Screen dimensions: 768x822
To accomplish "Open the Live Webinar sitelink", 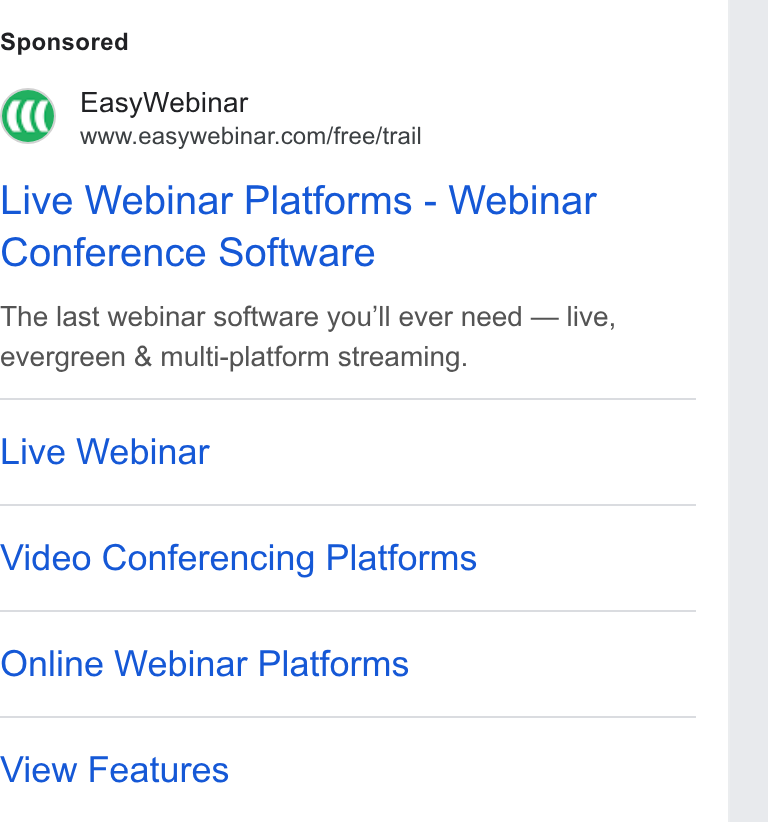I will point(105,452).
